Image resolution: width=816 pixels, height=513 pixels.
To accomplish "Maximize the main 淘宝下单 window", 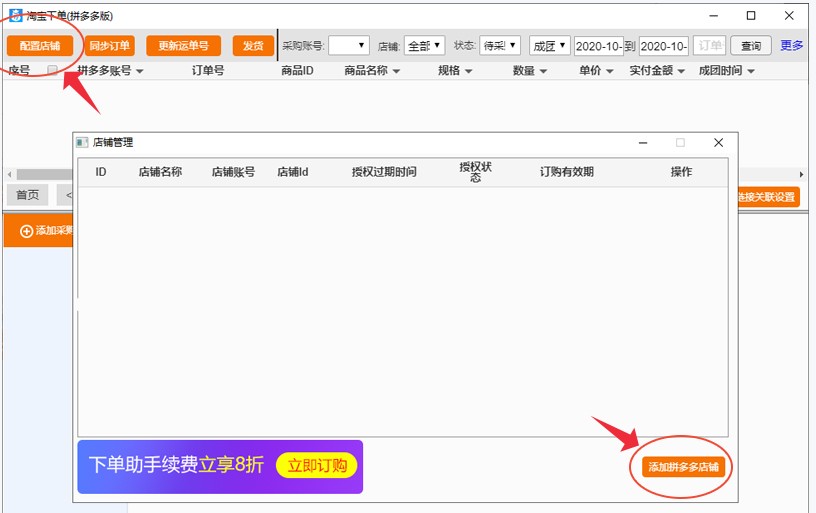I will click(x=751, y=16).
